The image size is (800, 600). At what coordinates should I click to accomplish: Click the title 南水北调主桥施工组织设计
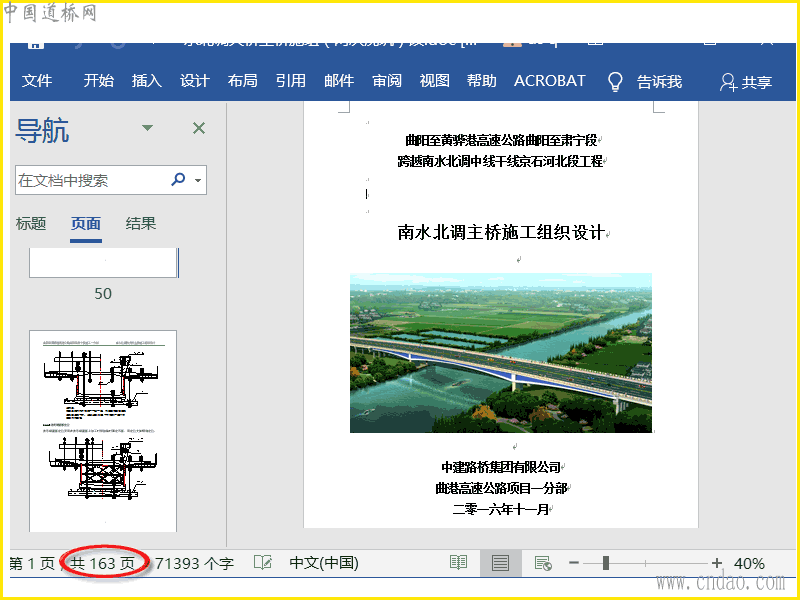coord(502,233)
